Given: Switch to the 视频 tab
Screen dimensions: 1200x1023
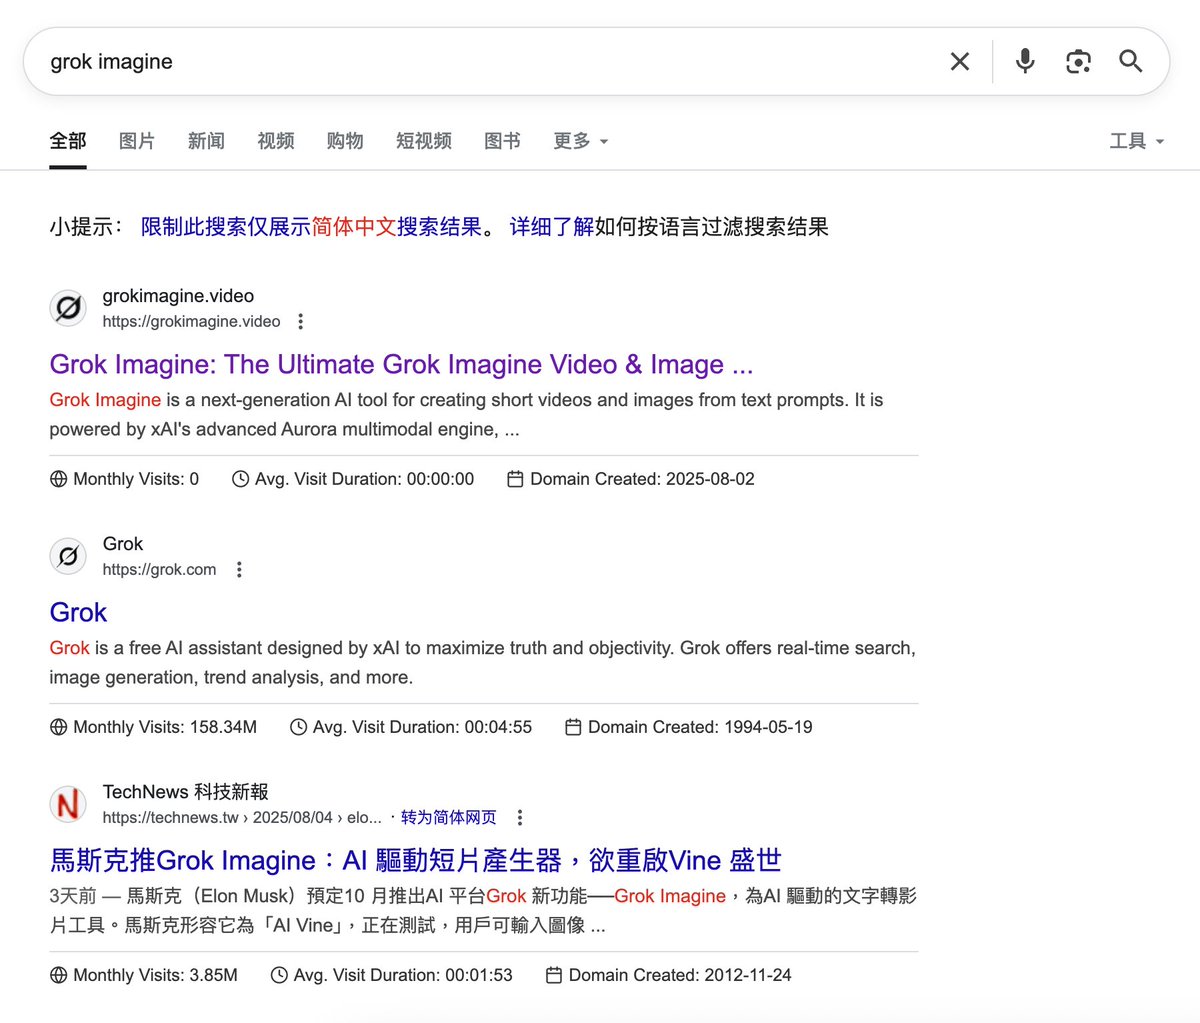Looking at the screenshot, I should click(276, 141).
